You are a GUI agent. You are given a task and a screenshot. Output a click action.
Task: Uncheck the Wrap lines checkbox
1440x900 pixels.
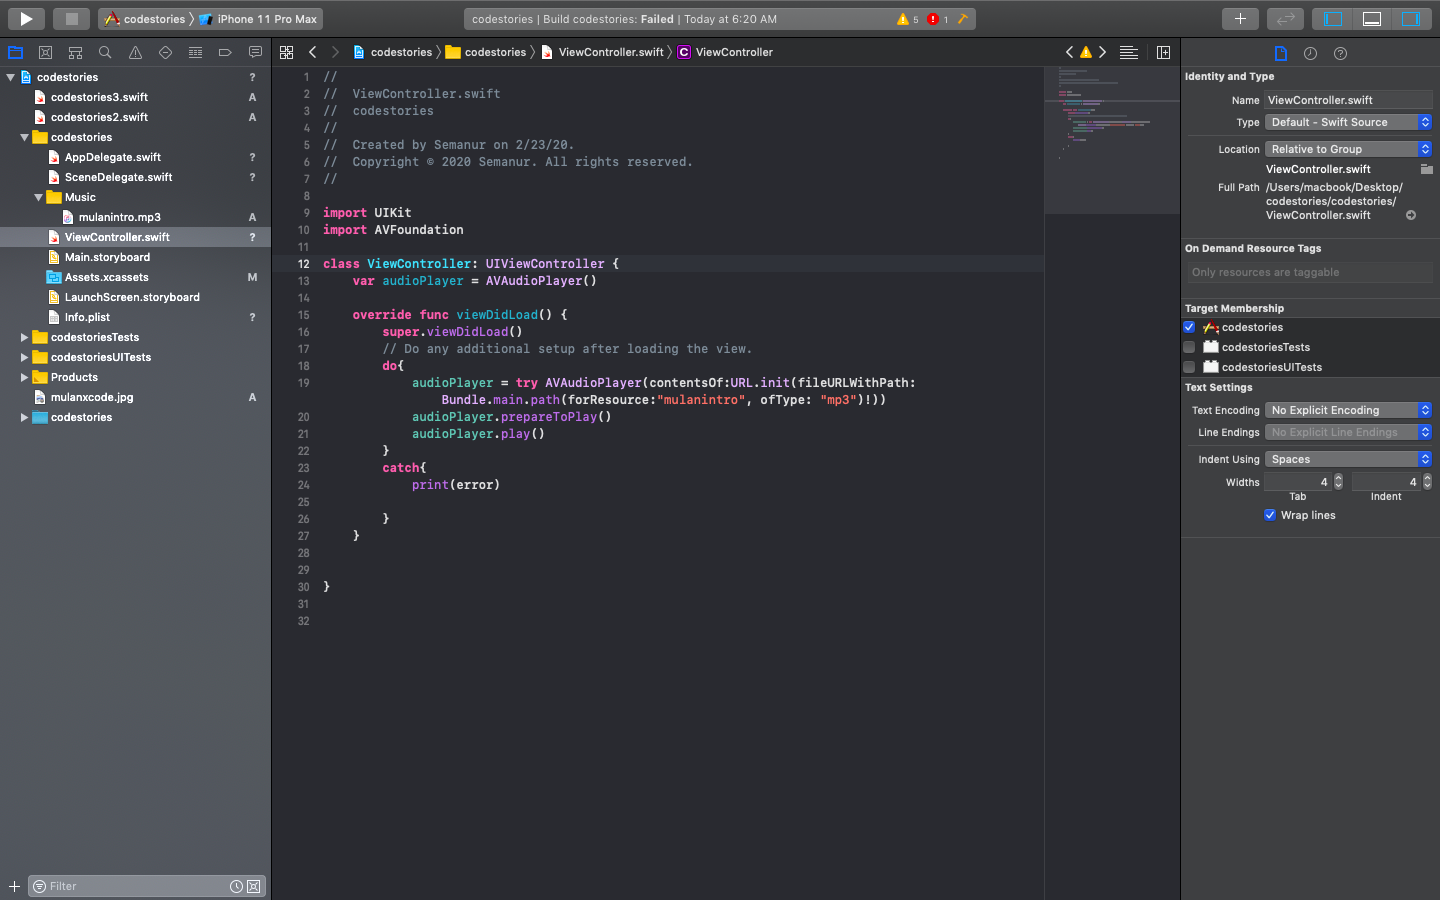tap(1270, 515)
